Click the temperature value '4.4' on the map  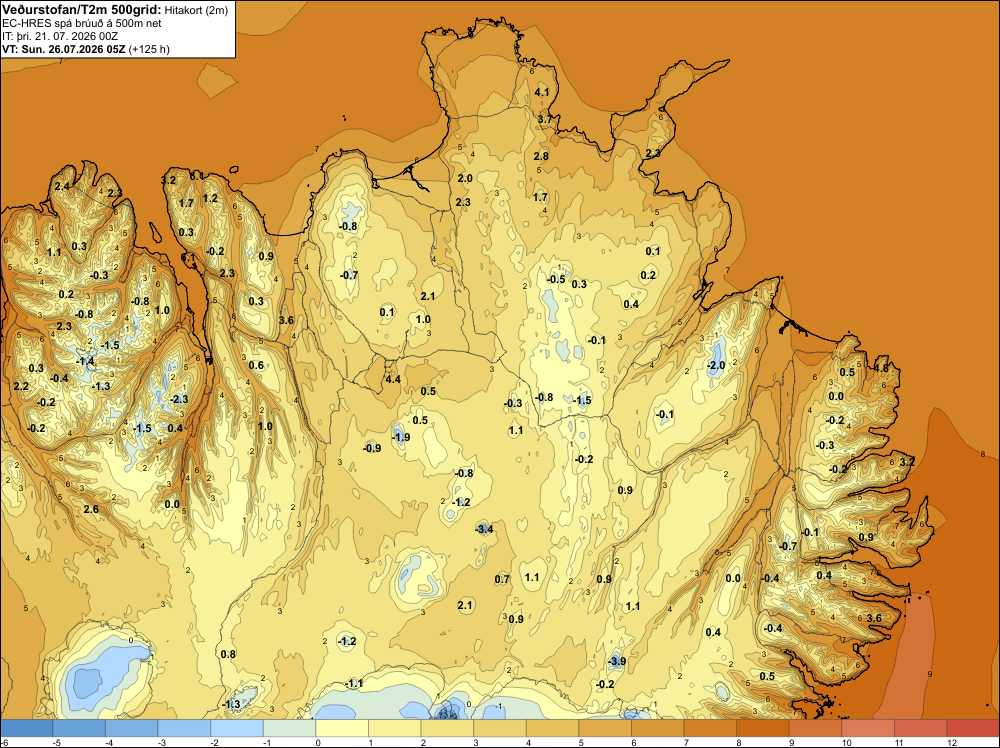coord(393,379)
